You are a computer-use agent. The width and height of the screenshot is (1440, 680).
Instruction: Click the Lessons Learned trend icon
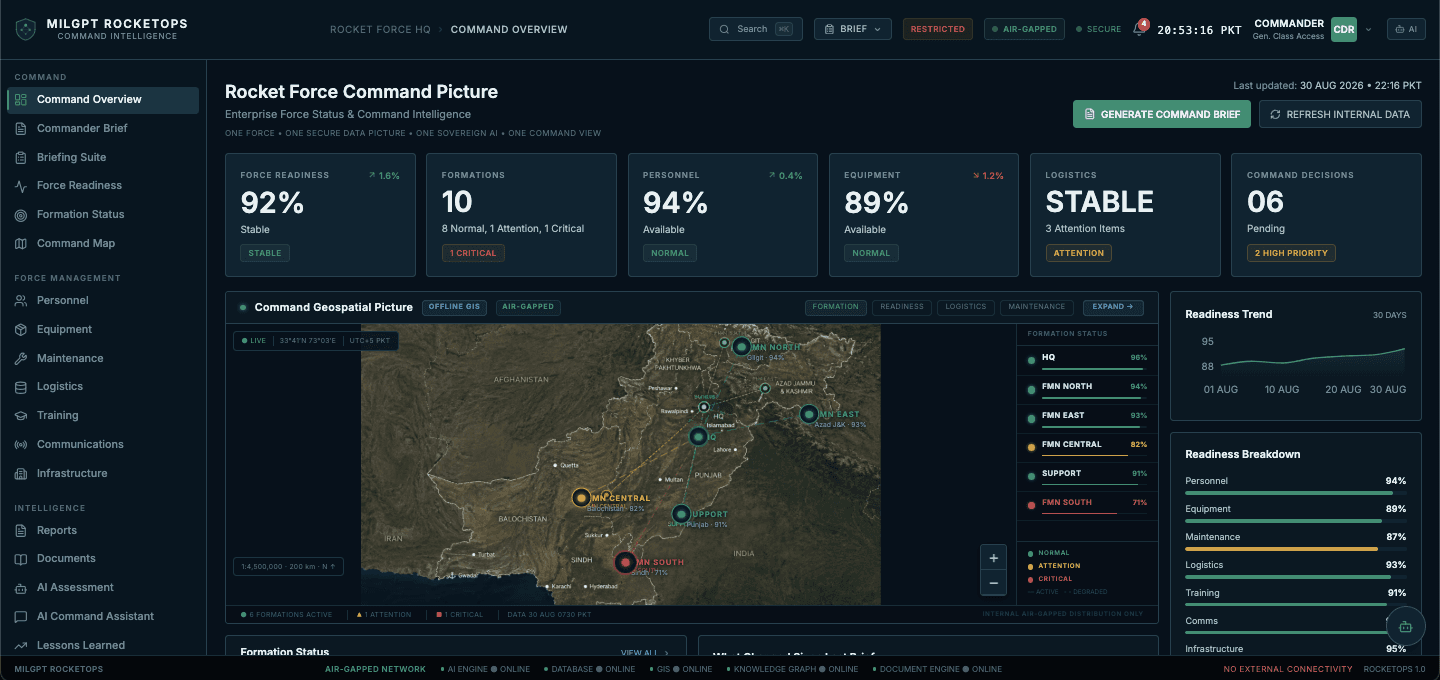pos(21,645)
